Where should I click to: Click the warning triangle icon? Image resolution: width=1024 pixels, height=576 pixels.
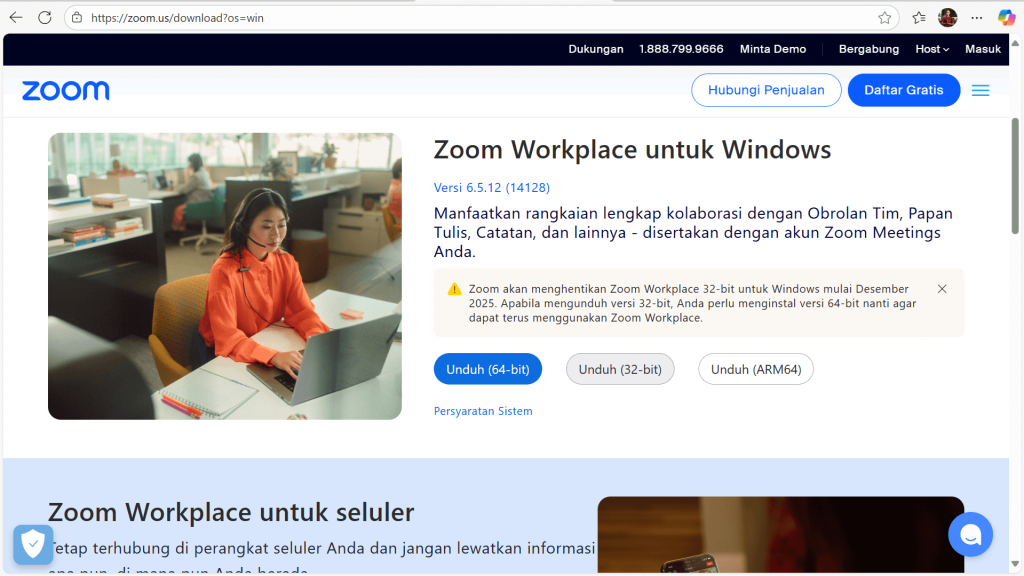[455, 289]
